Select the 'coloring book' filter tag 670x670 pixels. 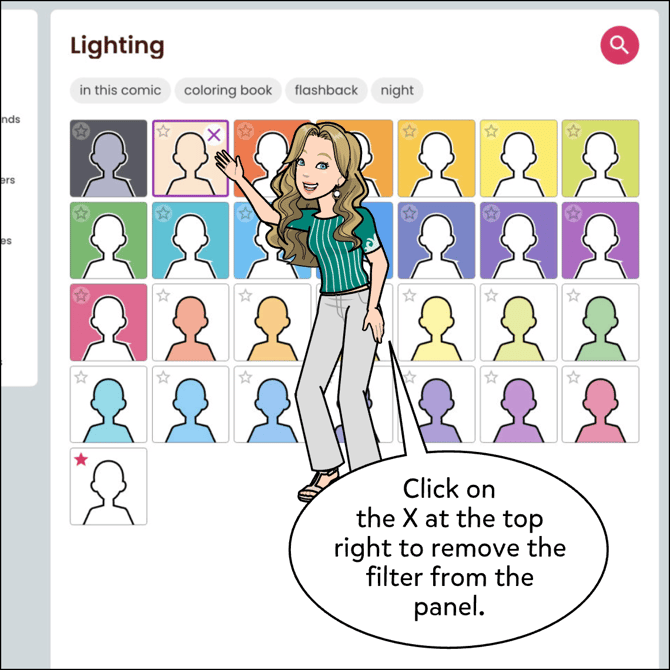[228, 90]
